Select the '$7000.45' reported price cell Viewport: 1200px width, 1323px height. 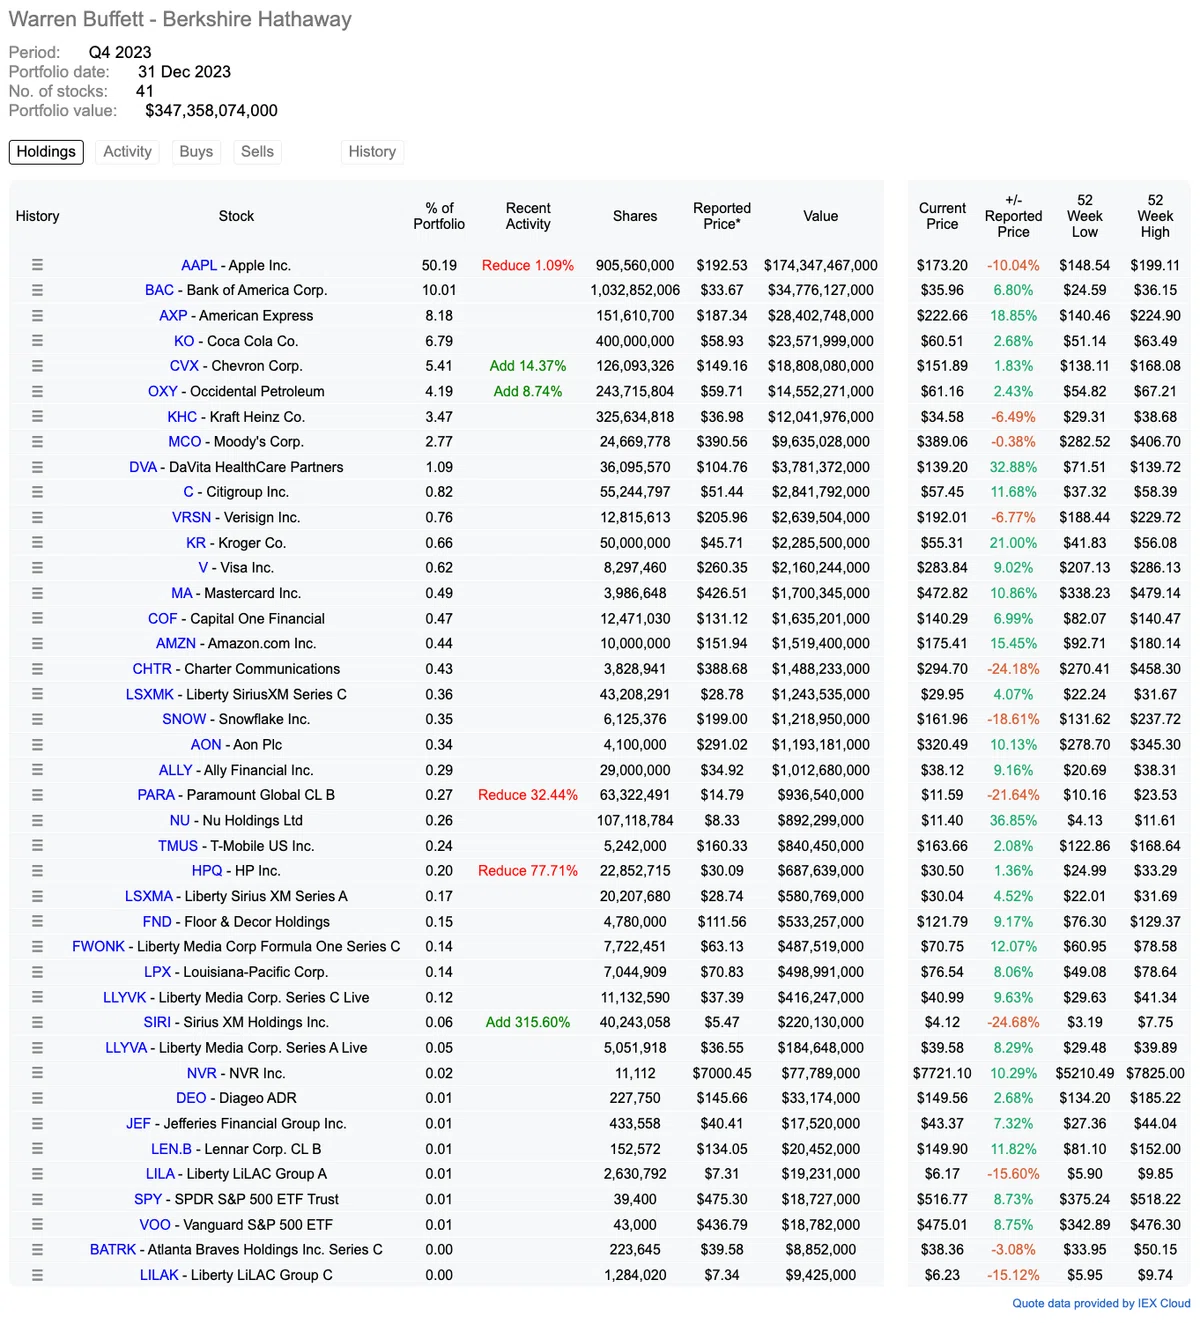click(x=722, y=1073)
